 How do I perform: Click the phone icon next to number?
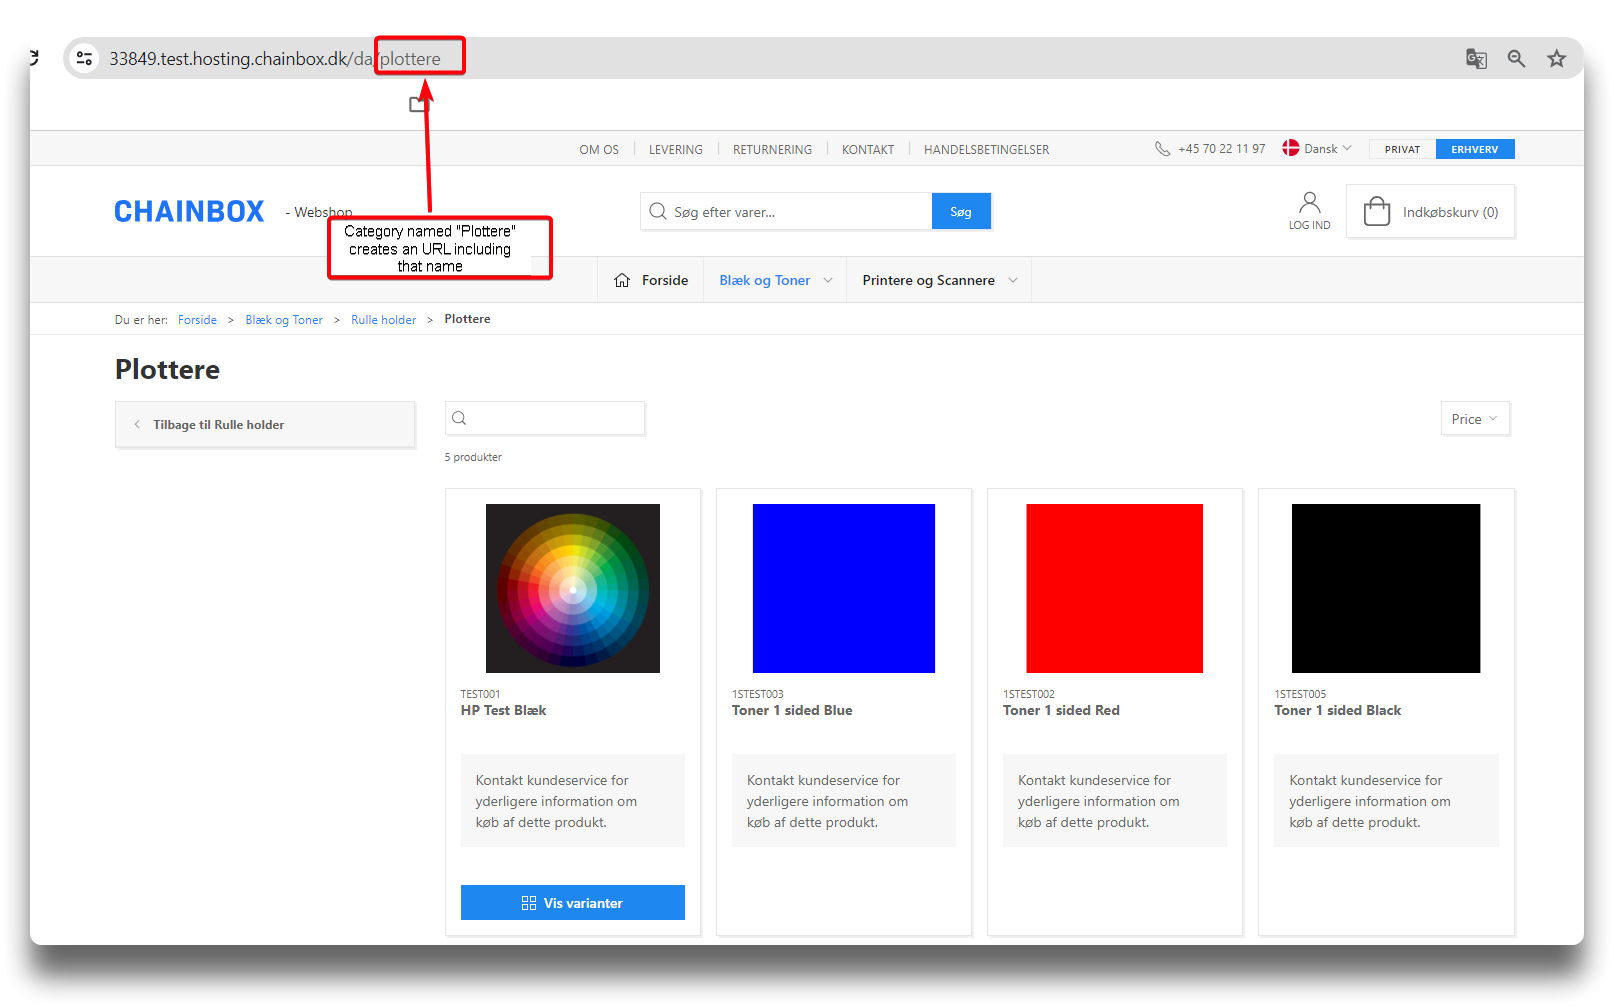[1162, 149]
